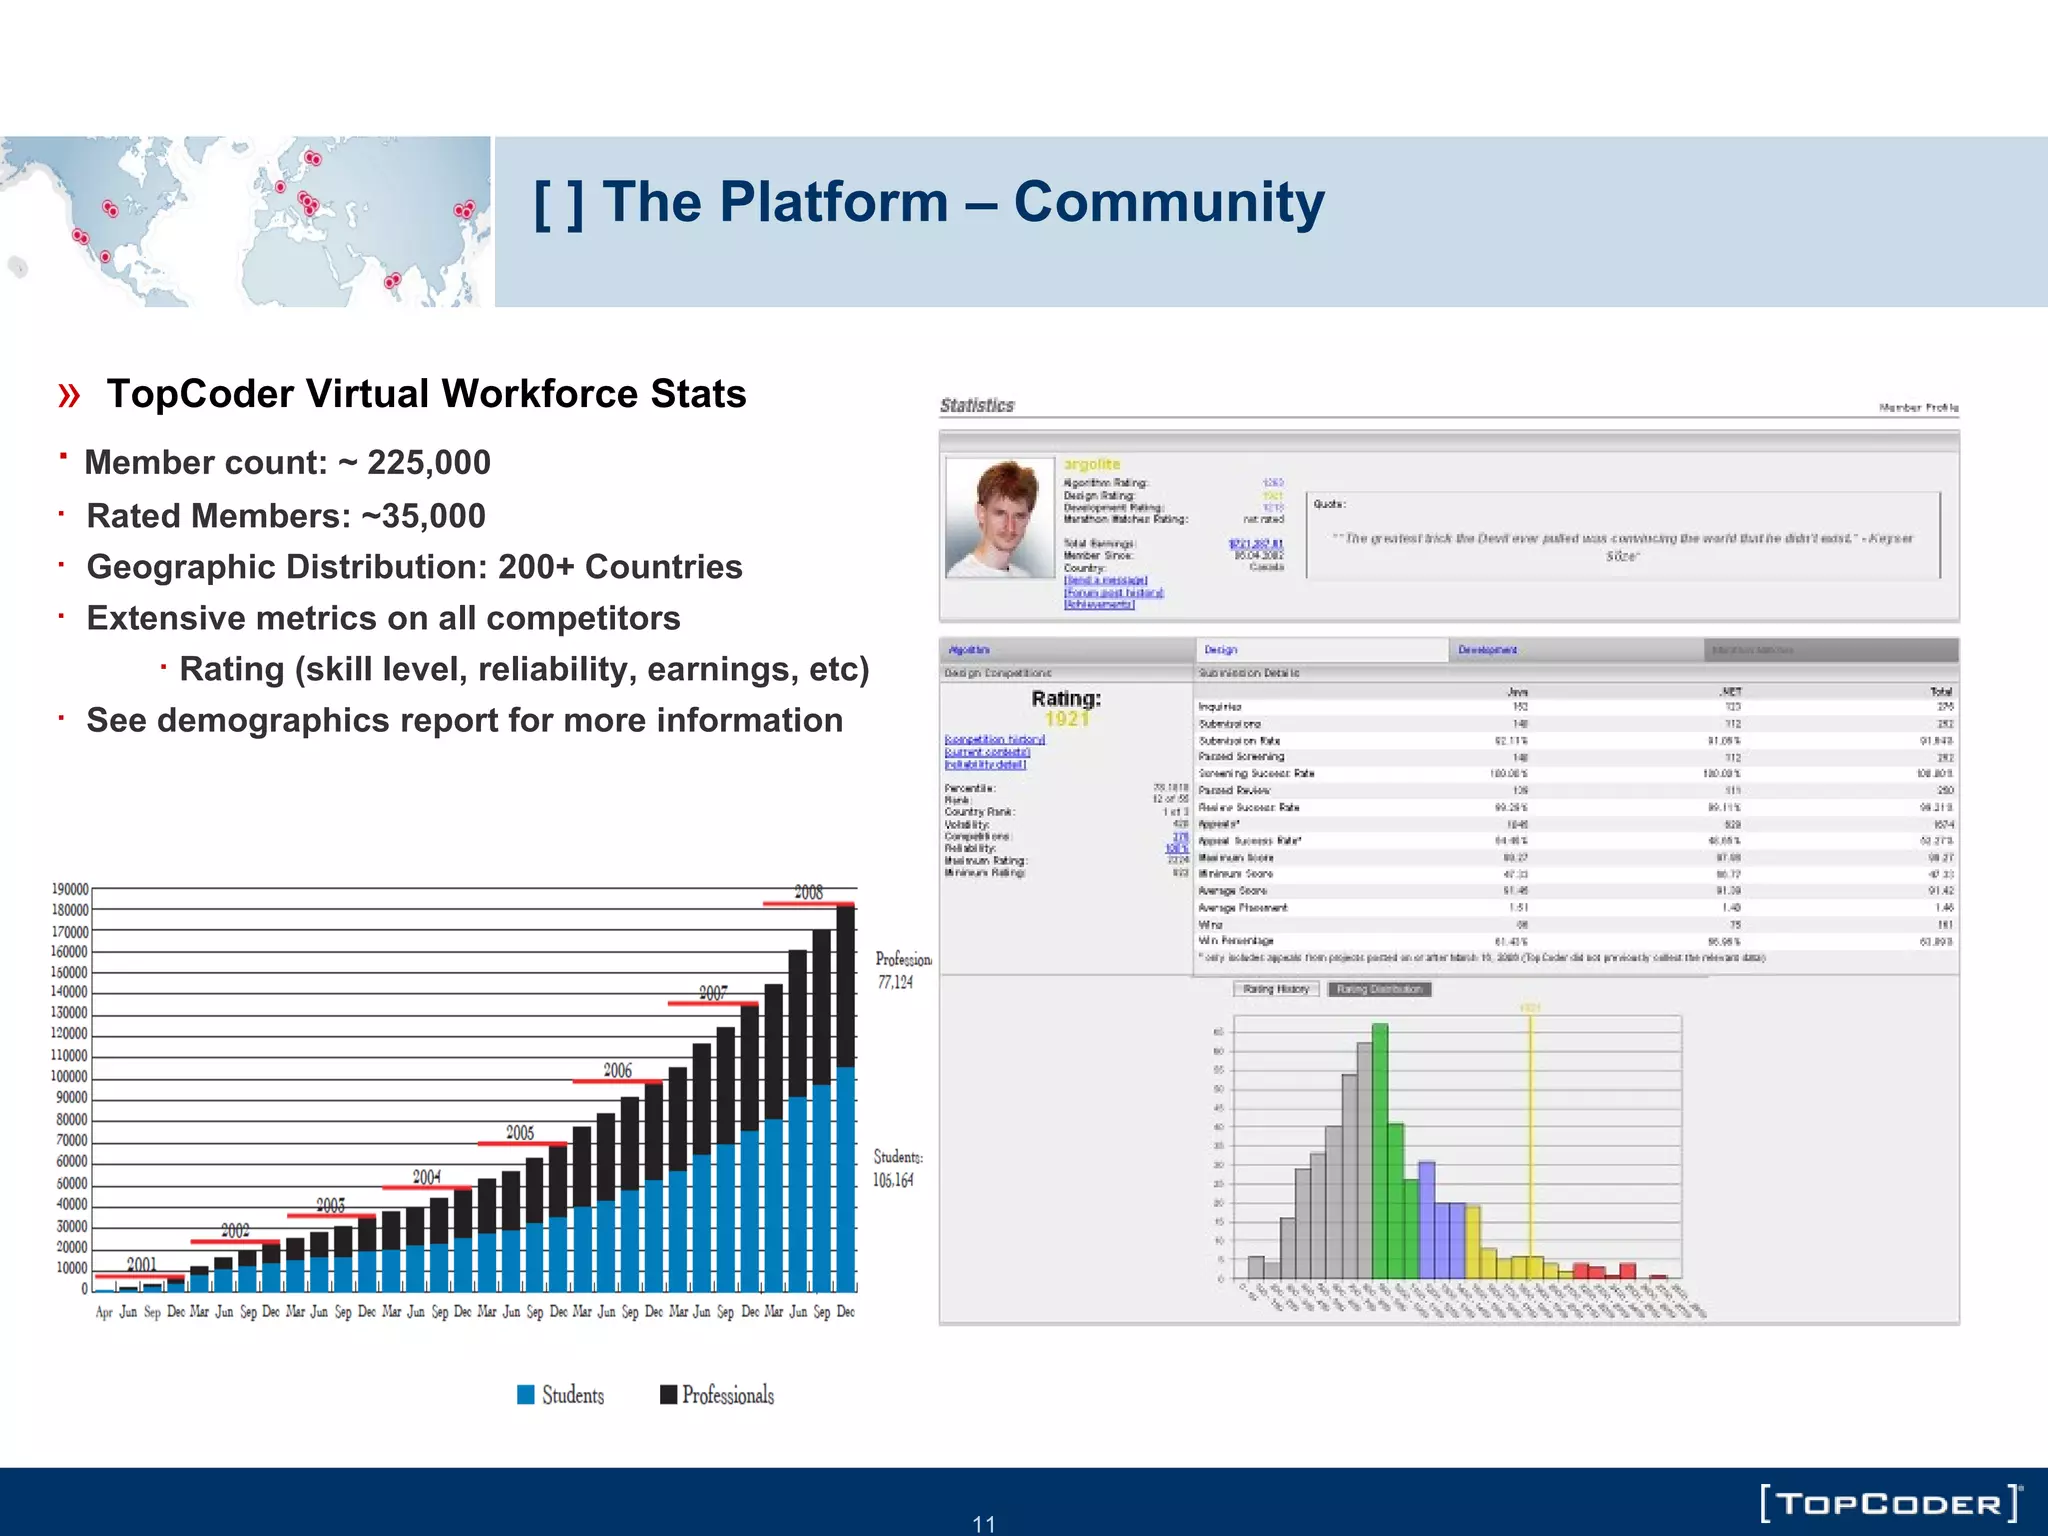
Task: Open the Forum post history link
Action: pos(1113,592)
